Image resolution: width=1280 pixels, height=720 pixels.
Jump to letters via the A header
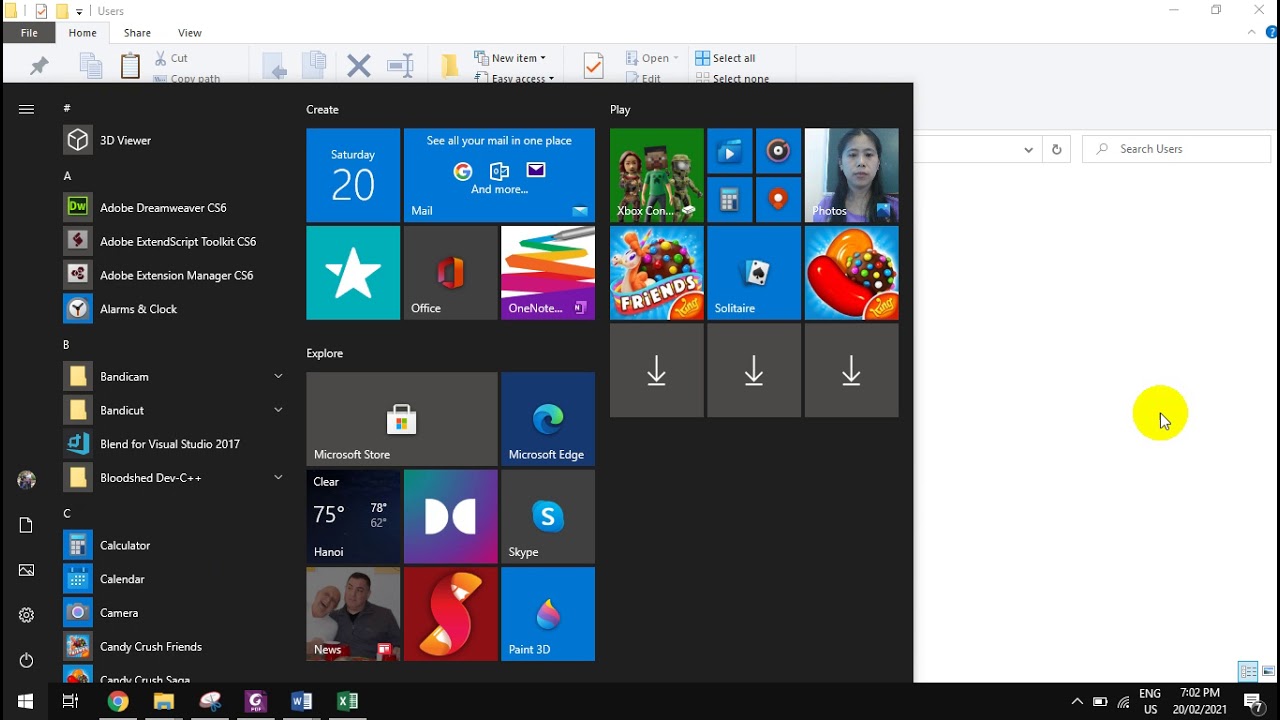tap(68, 175)
